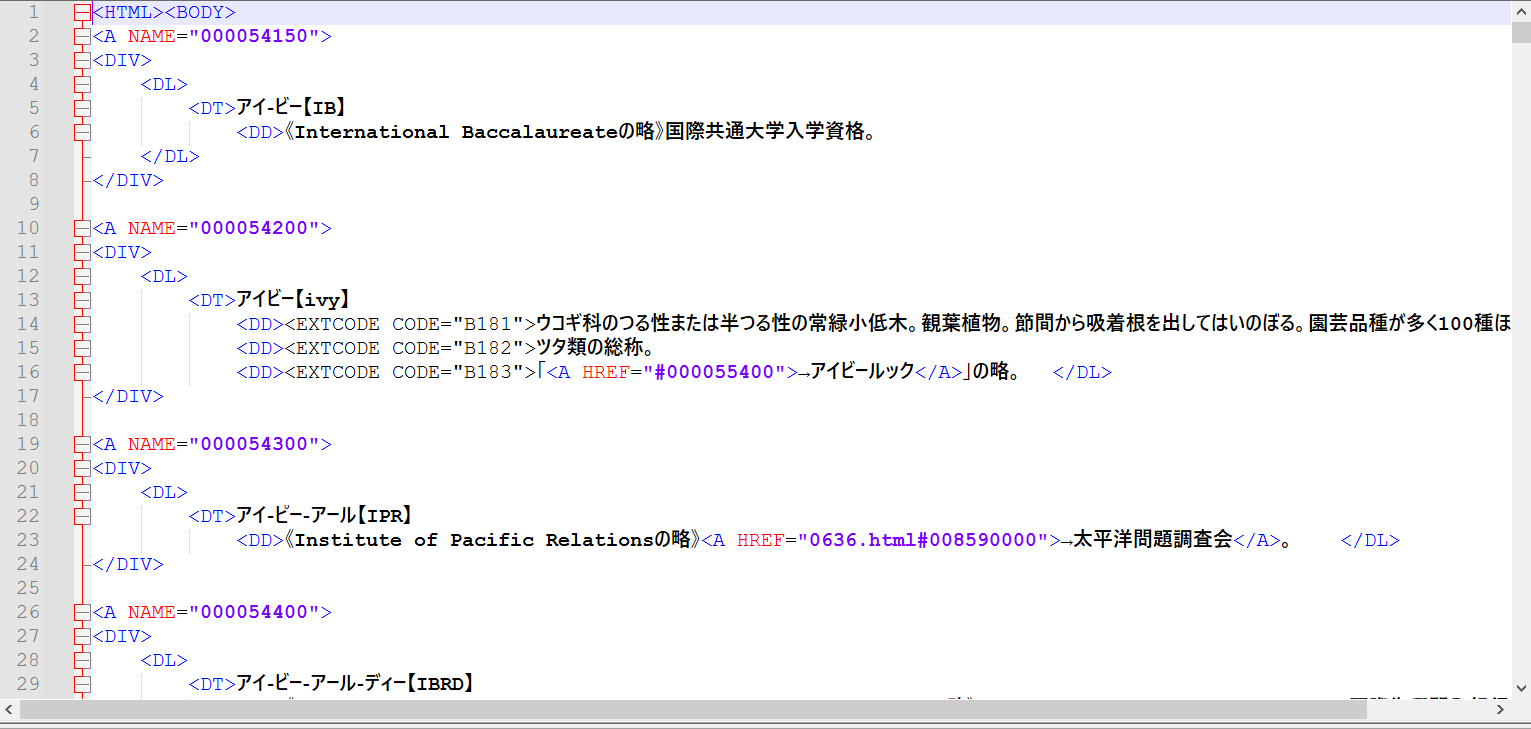Collapse the DL block fold on line 4

coord(81,84)
